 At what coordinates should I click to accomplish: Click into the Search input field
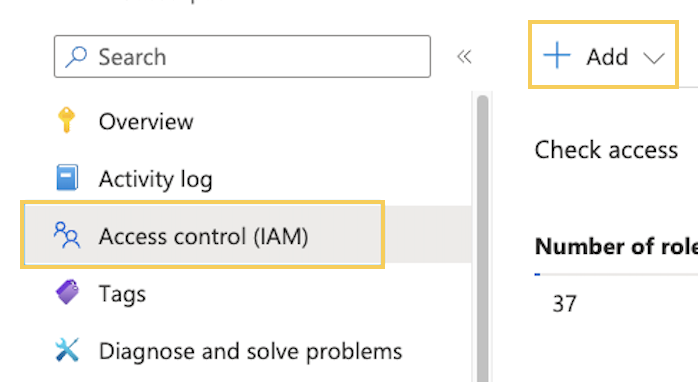point(242,57)
